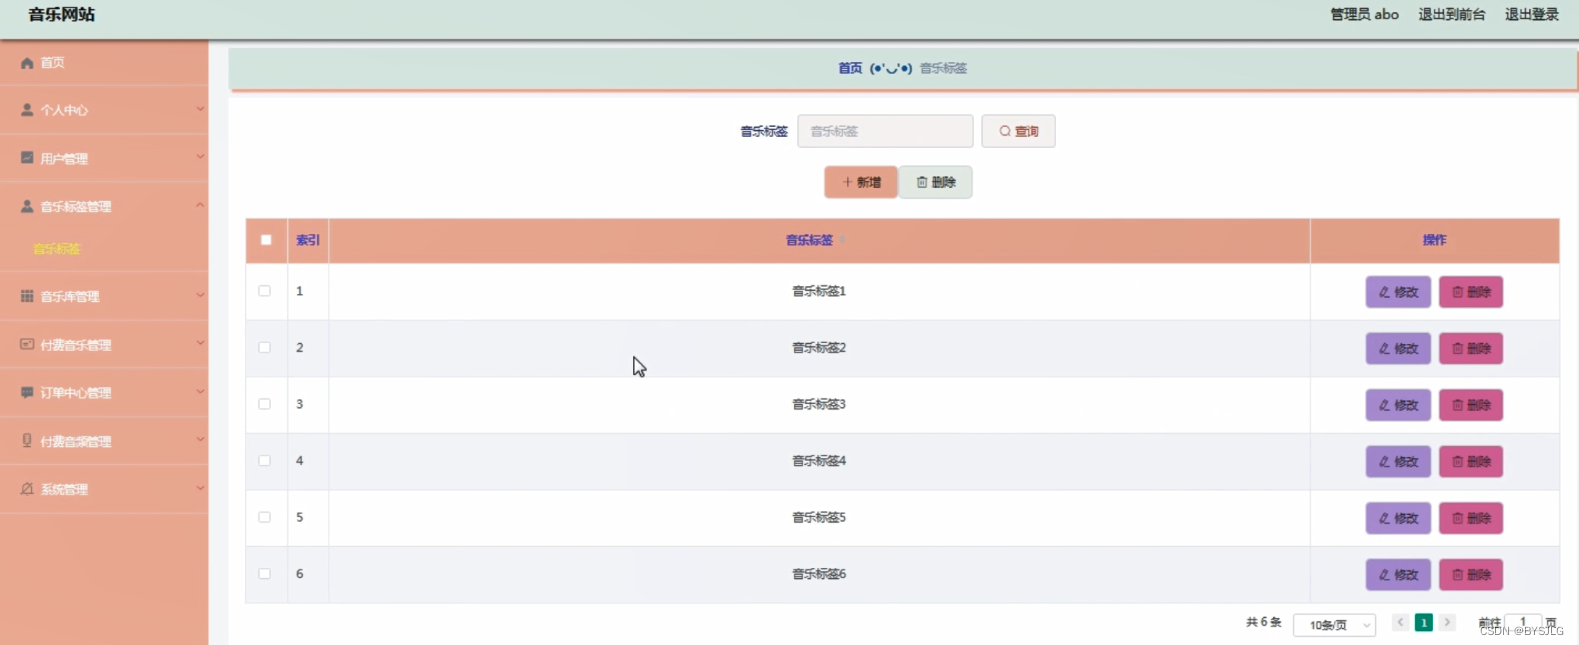
Task: Click the magnifier 查询 search button
Action: point(1018,131)
